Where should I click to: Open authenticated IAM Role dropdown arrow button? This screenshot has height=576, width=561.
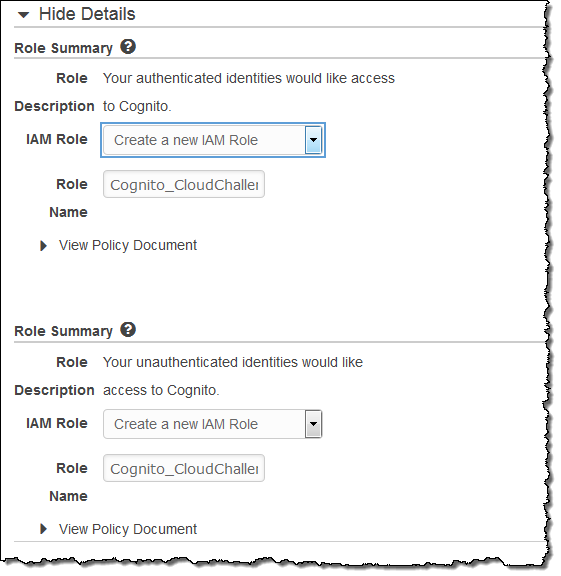pos(313,140)
